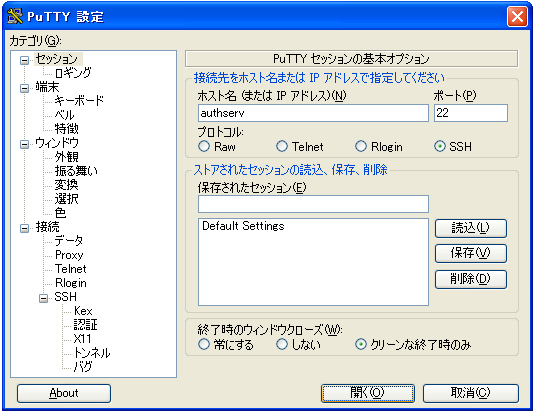Click the 保存(V) save button
Screen dimensions: 534x413
pos(471,253)
